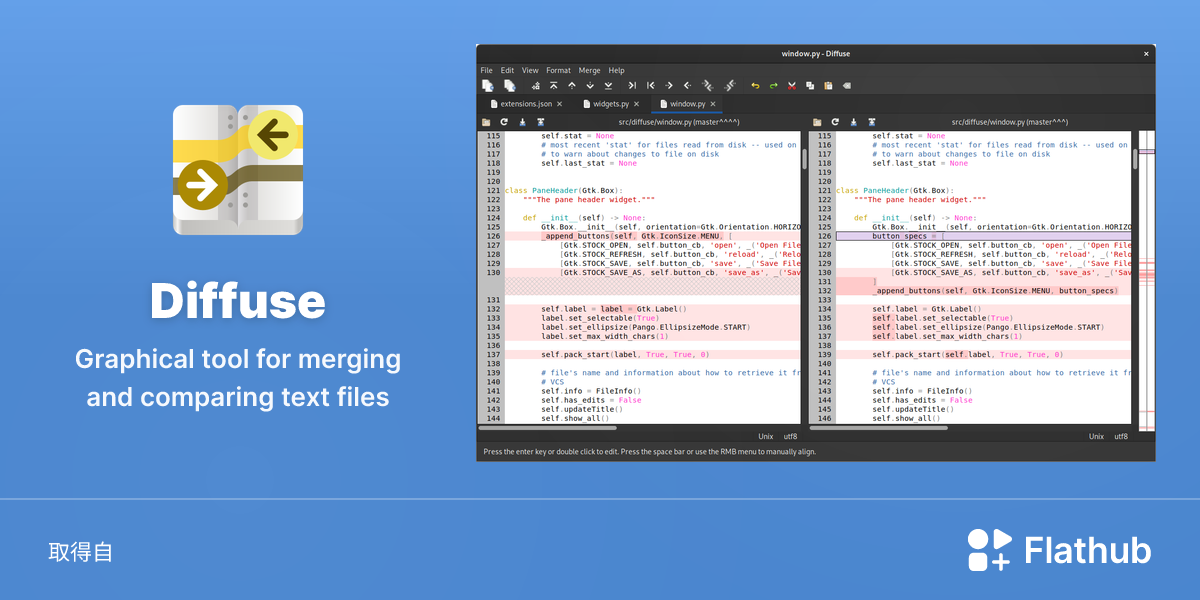Open the Format menu

click(x=558, y=71)
